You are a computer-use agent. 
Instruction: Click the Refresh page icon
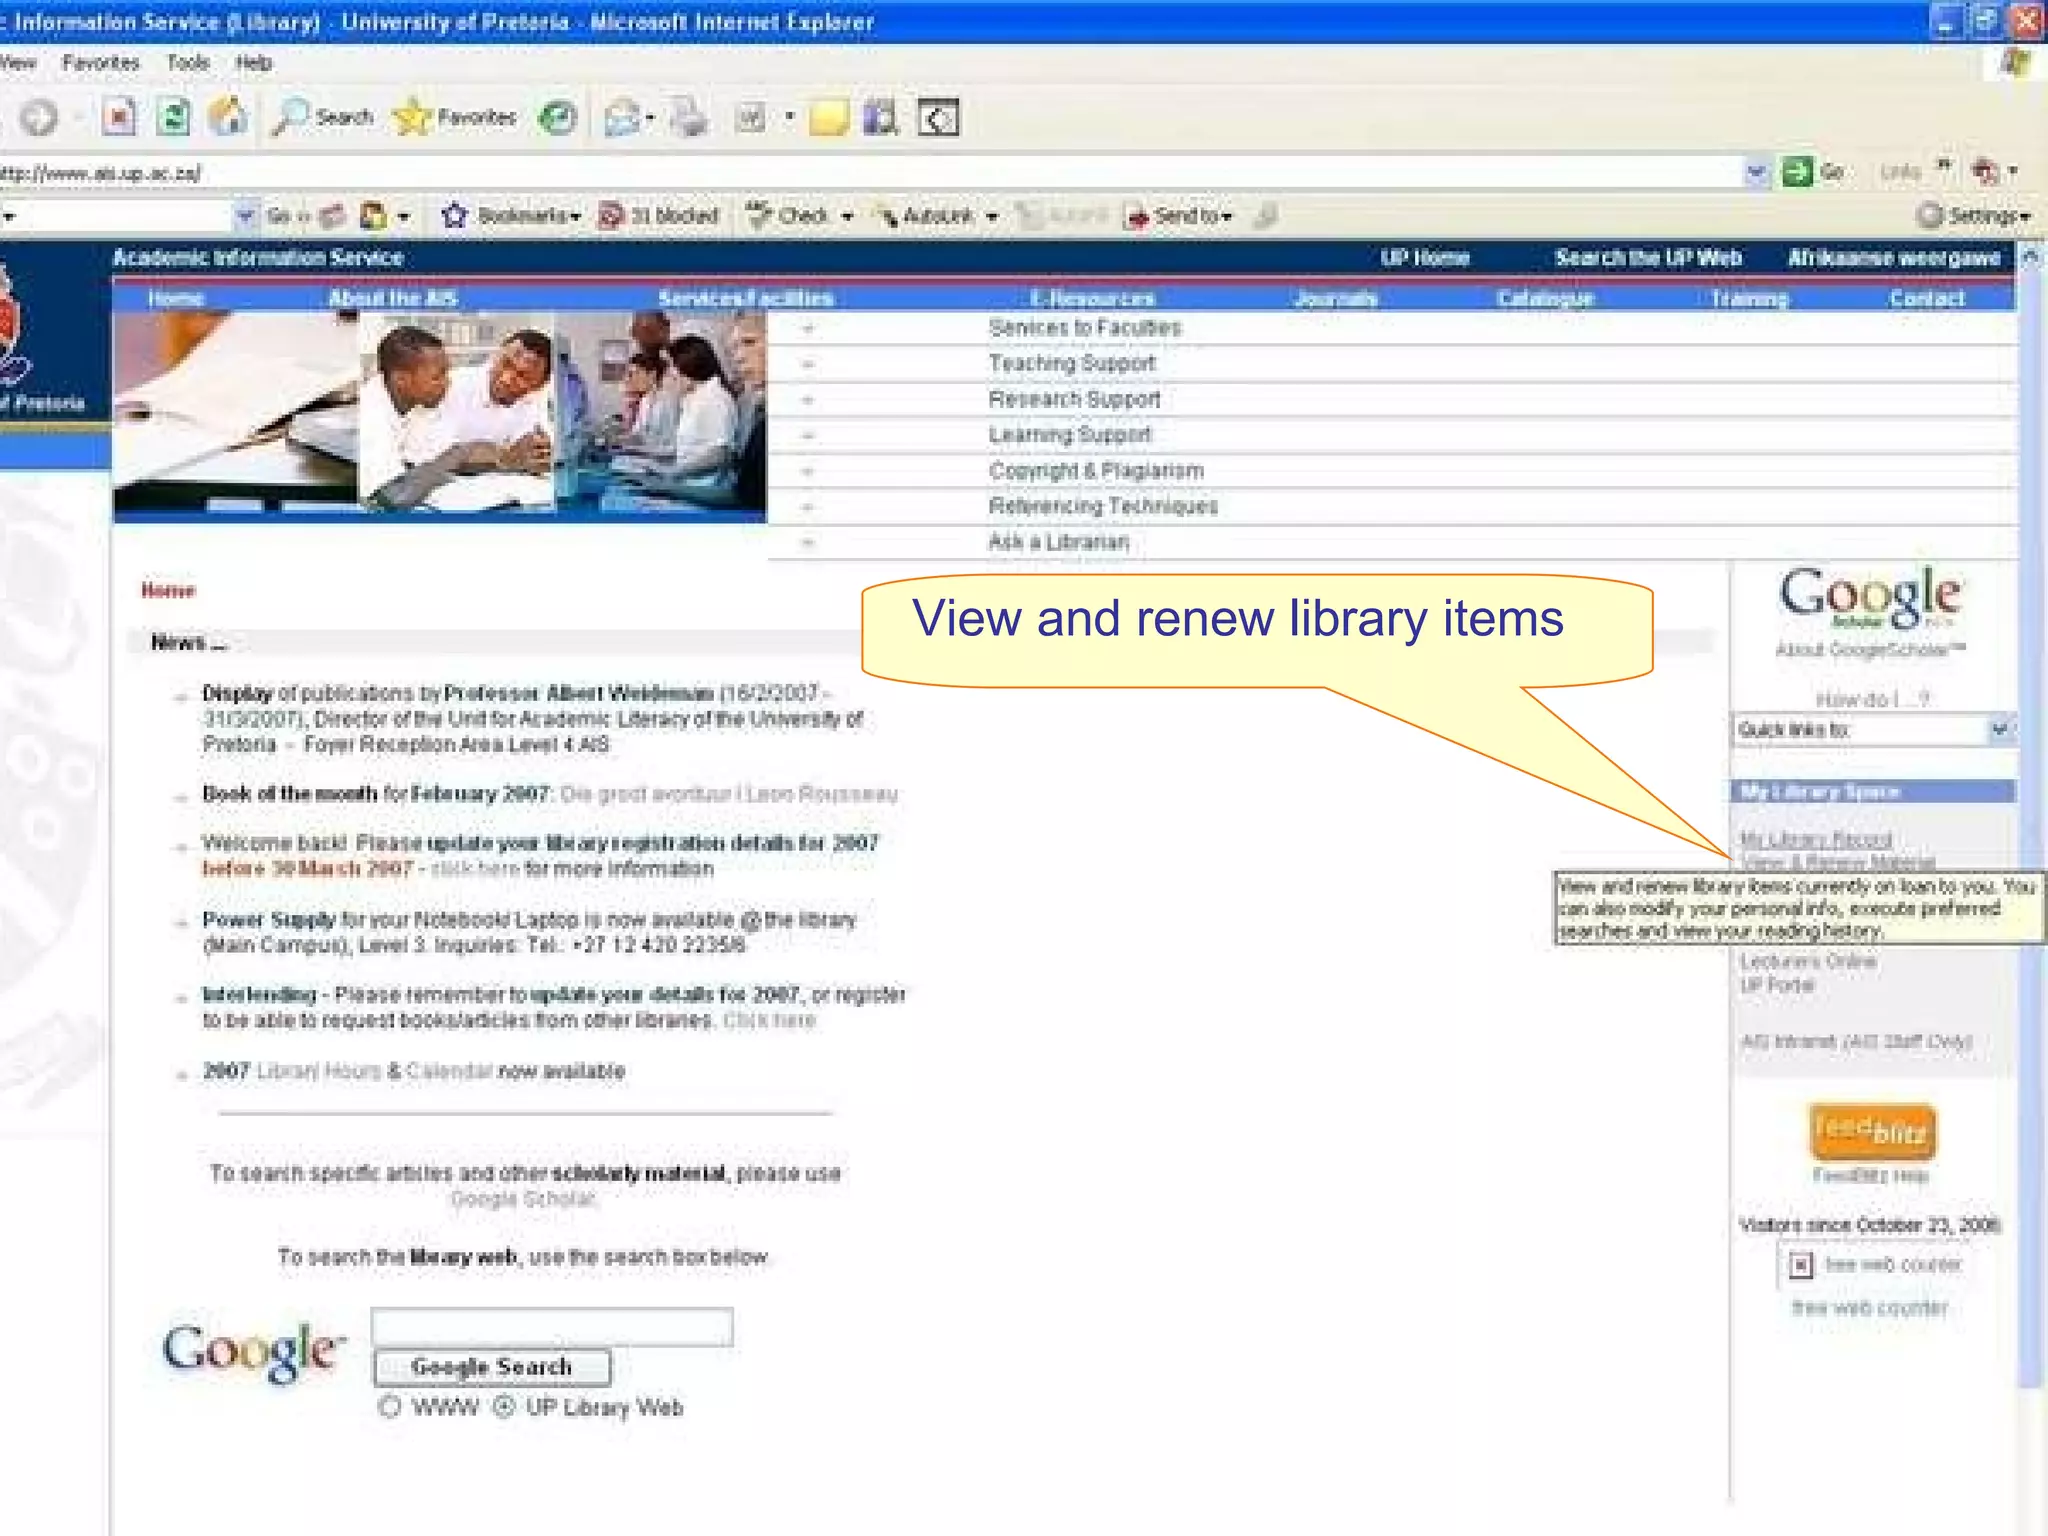tap(173, 118)
